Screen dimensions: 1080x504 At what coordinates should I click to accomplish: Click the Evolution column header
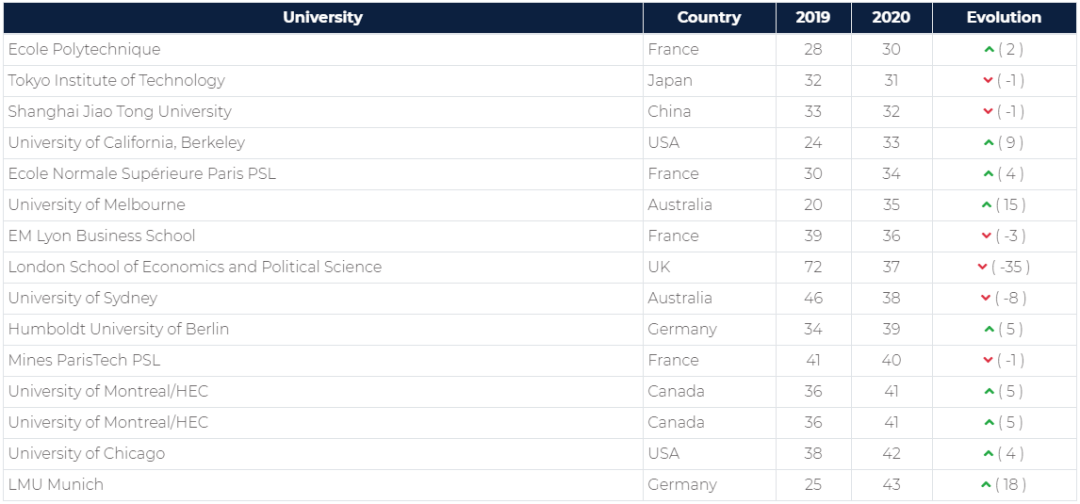click(1003, 17)
